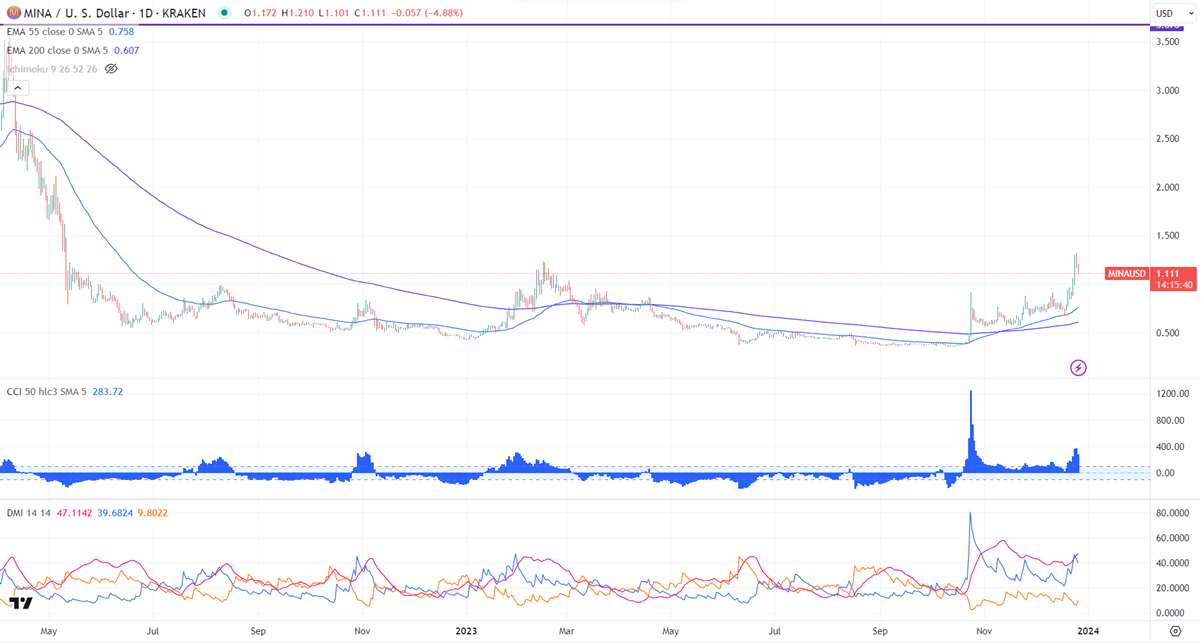Click the 80.0000 DMI axis label

(x=1171, y=514)
